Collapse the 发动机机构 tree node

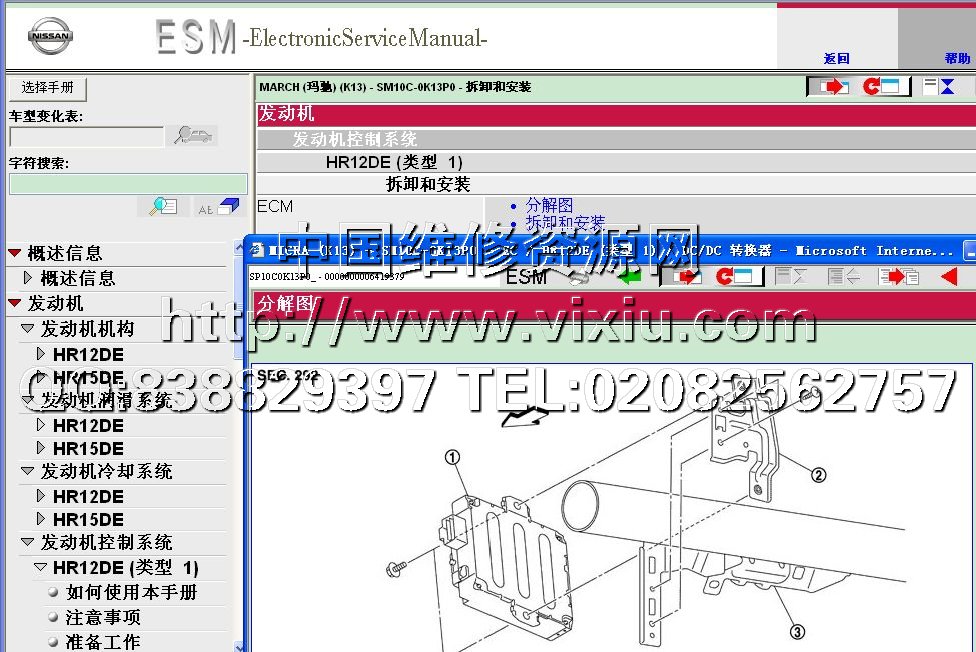click(27, 328)
